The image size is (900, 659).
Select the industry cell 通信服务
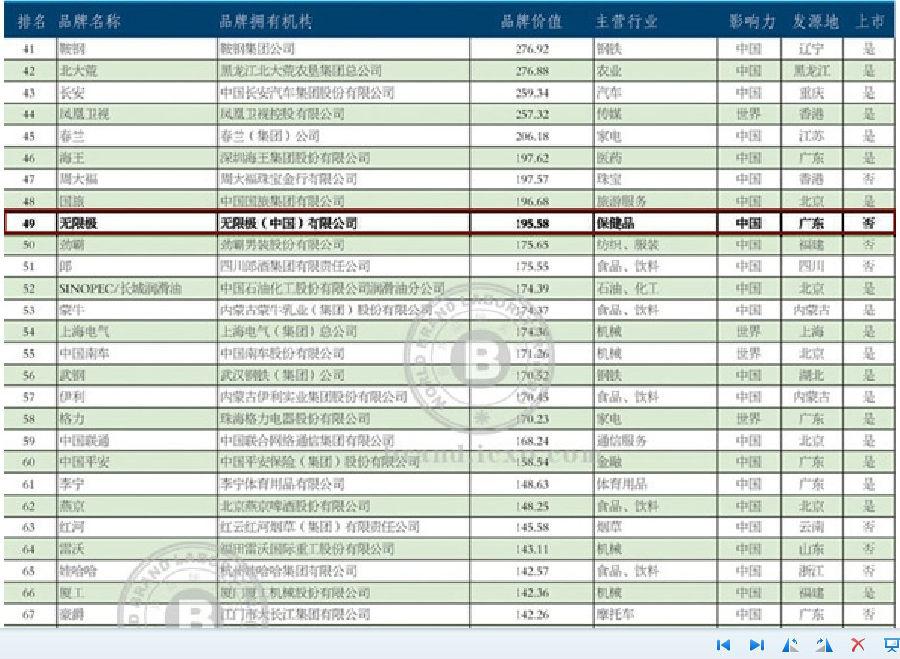pos(622,440)
